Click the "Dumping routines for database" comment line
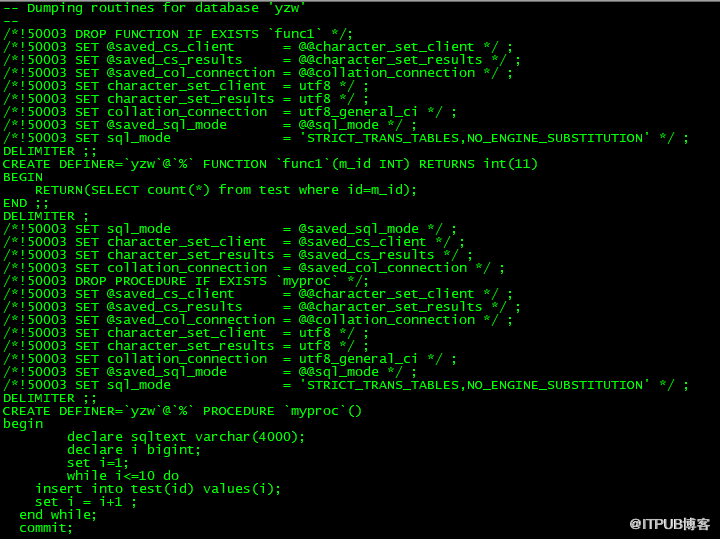Viewport: 720px width, 539px height. (154, 7)
